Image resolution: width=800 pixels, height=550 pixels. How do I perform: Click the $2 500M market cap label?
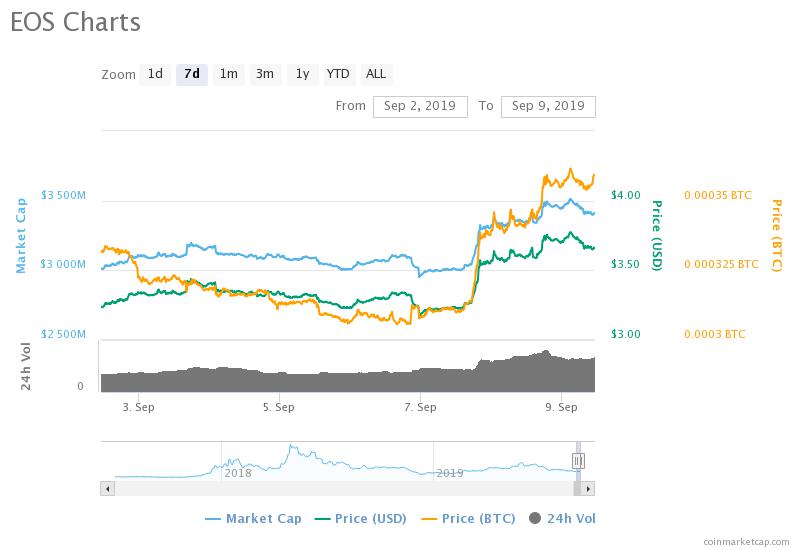pyautogui.click(x=63, y=334)
